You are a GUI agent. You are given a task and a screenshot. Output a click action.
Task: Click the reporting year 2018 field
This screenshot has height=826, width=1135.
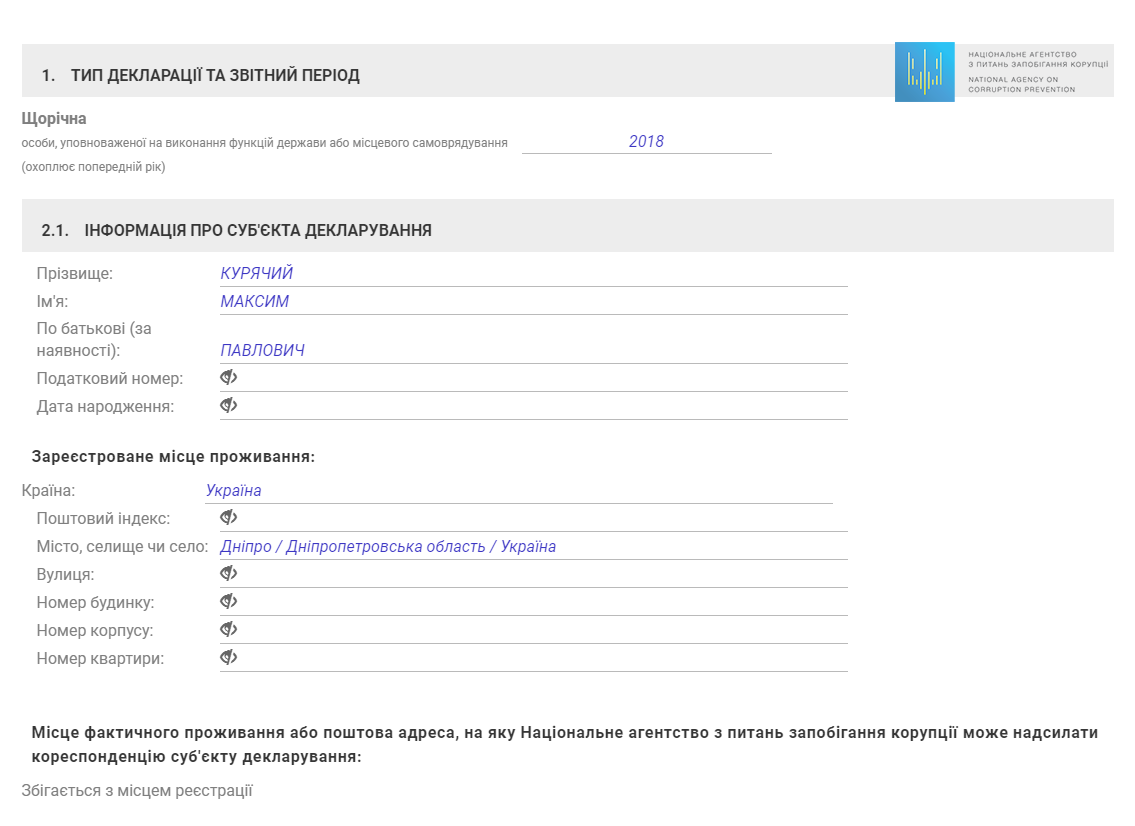[x=646, y=142]
